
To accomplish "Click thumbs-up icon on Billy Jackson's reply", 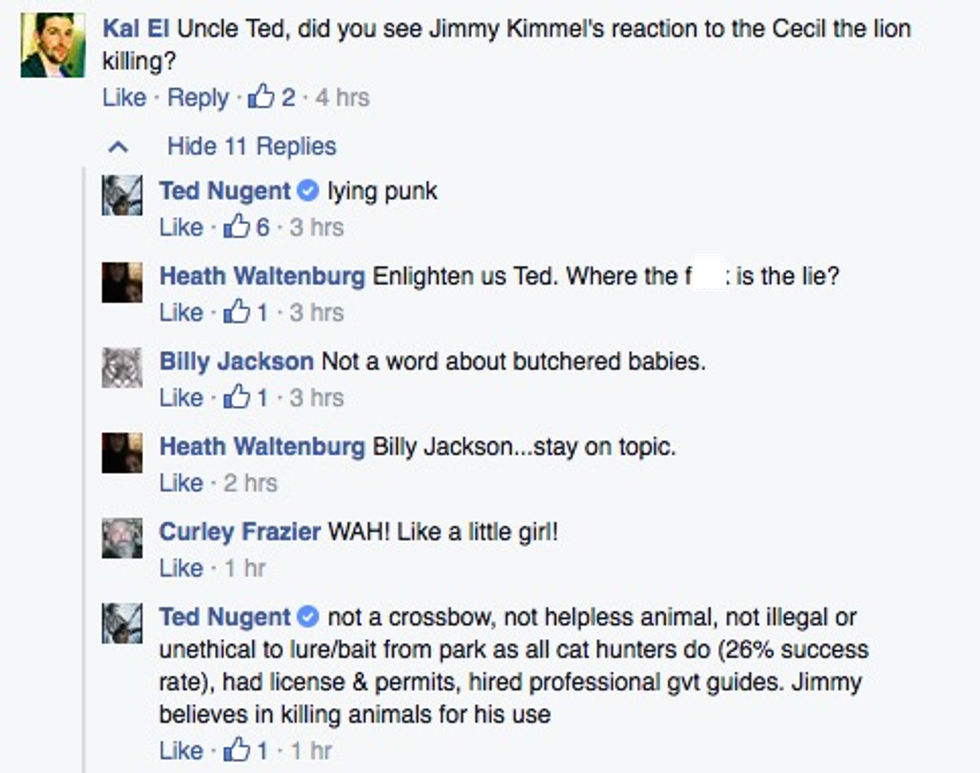I will (237, 397).
